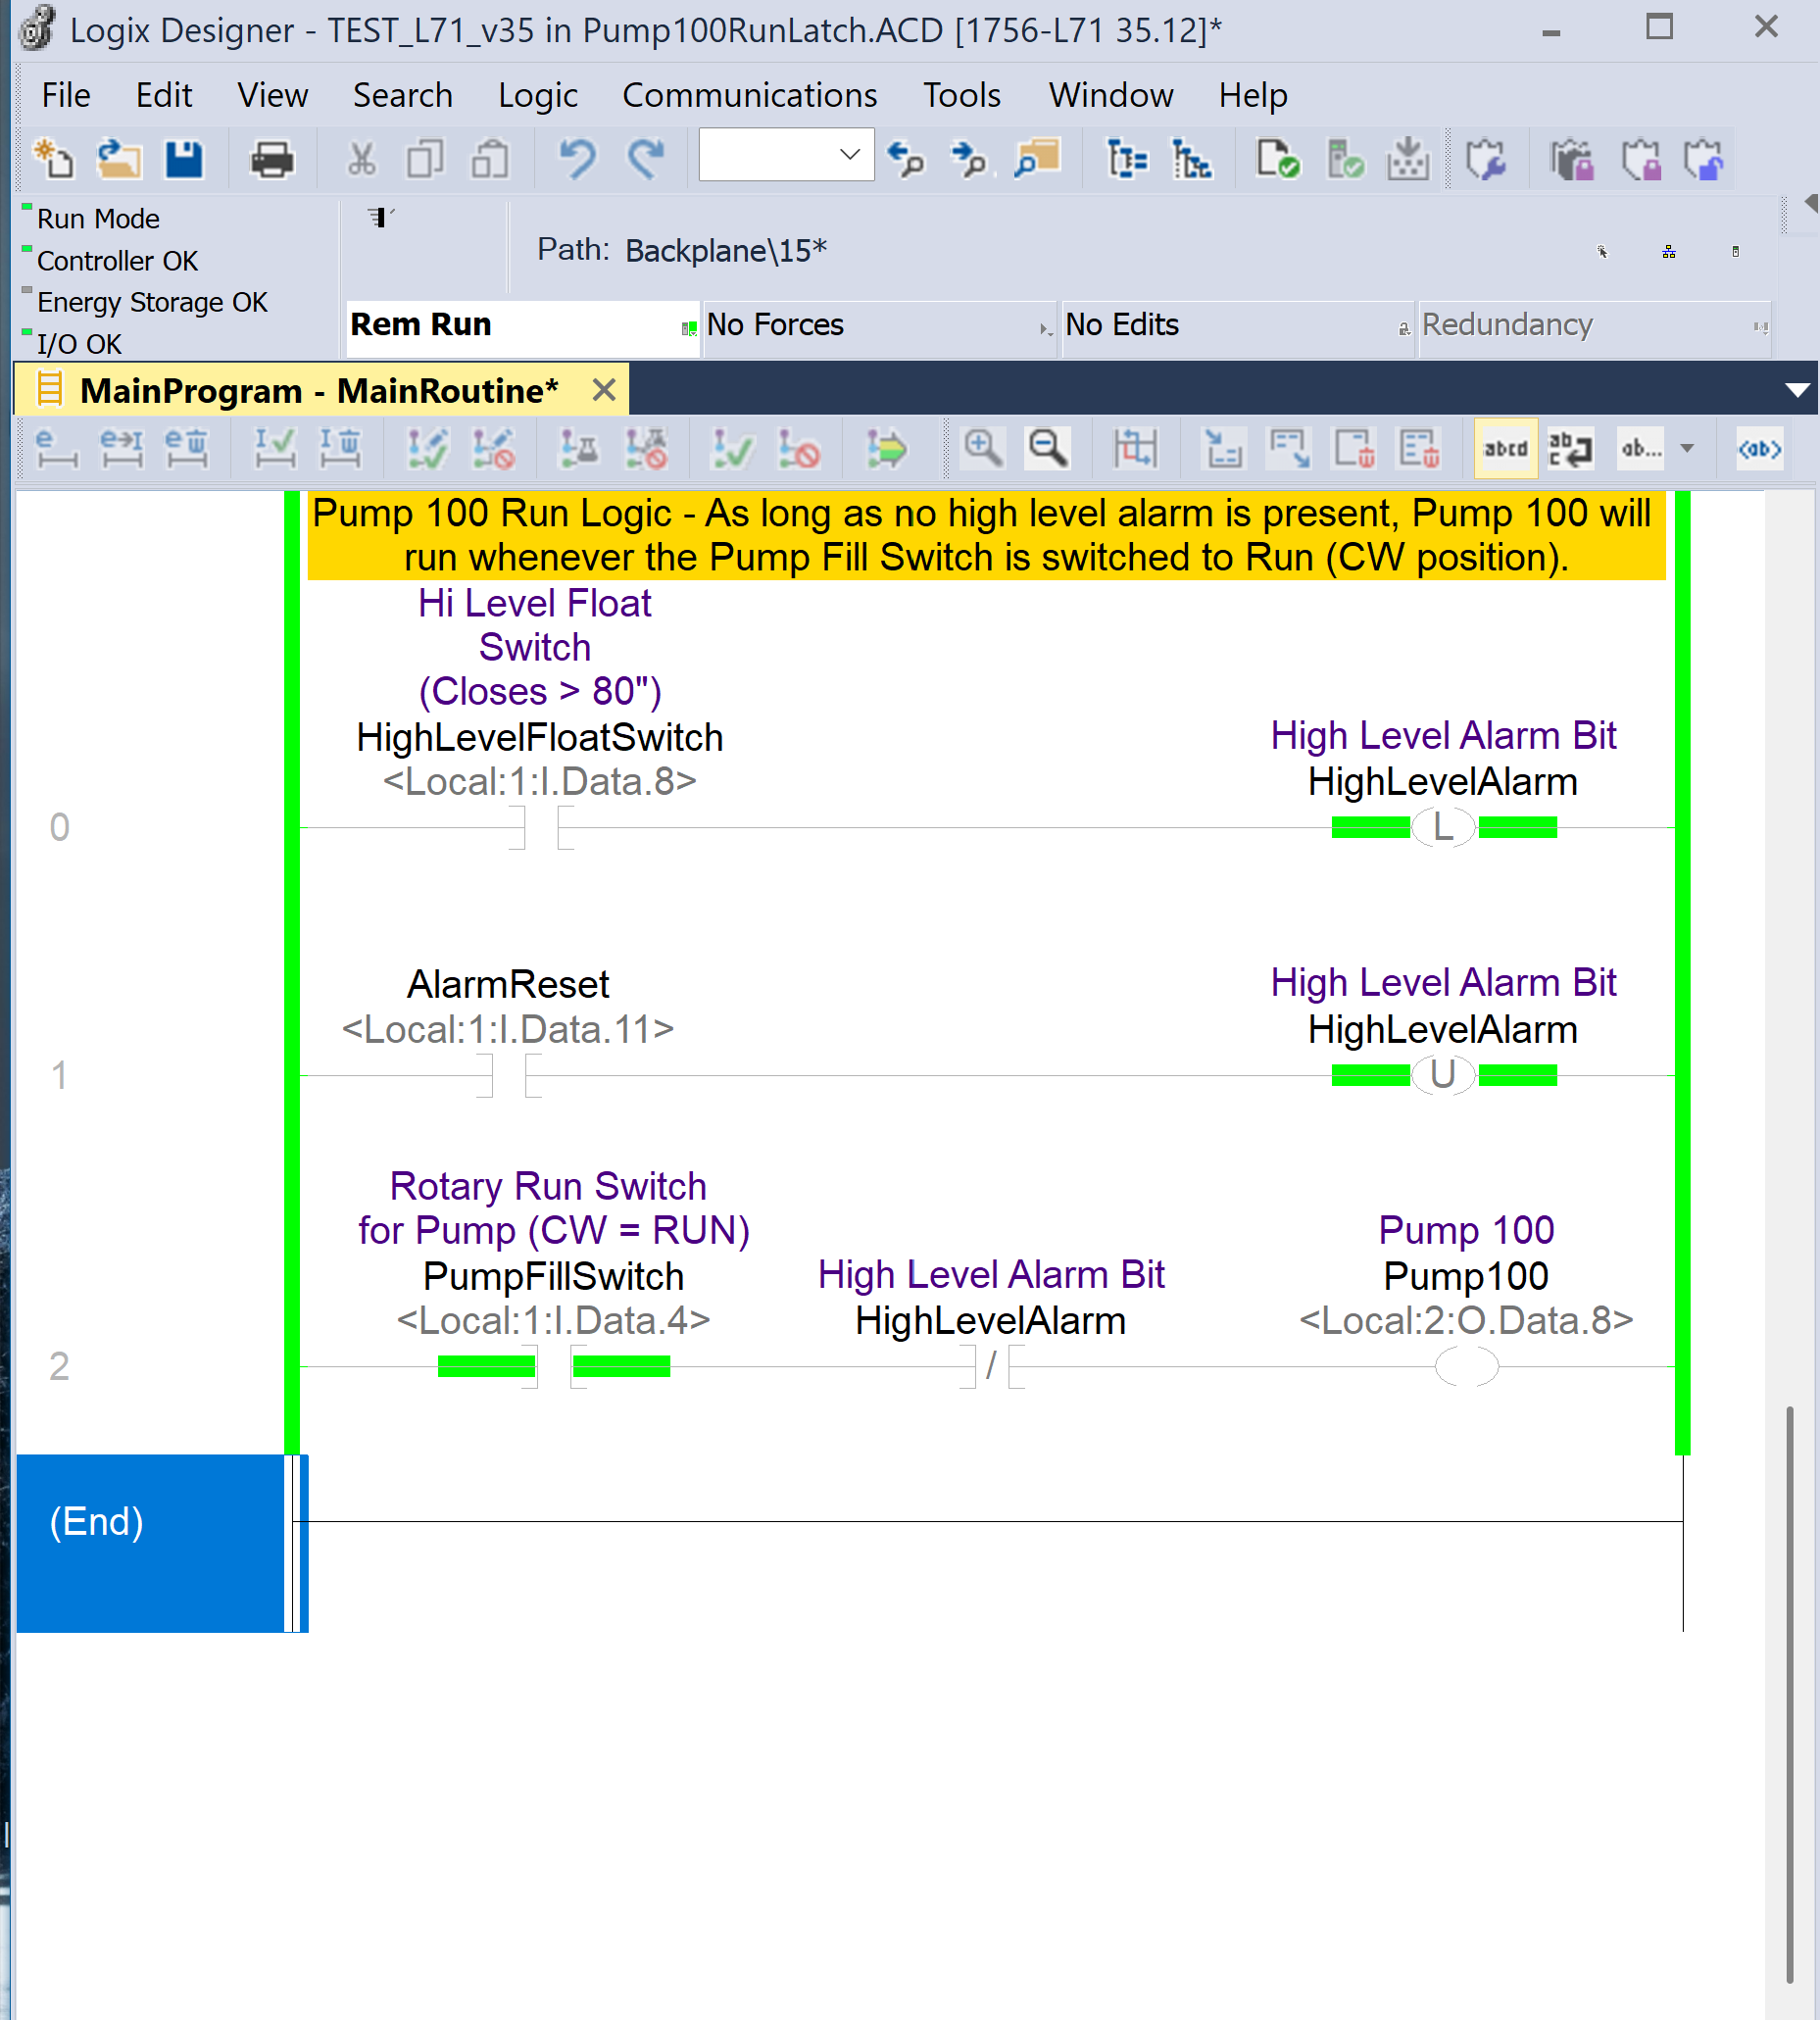Toggle the HighLevelFloatSwitch contact on rung 0
This screenshot has height=2020, width=1820.
540,828
